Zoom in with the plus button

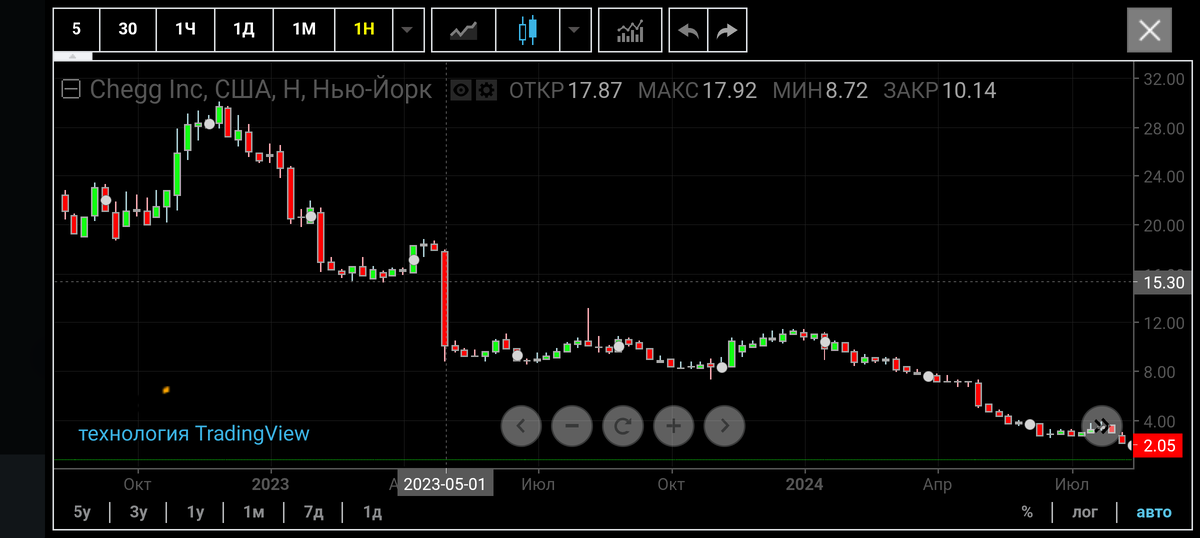click(x=673, y=426)
